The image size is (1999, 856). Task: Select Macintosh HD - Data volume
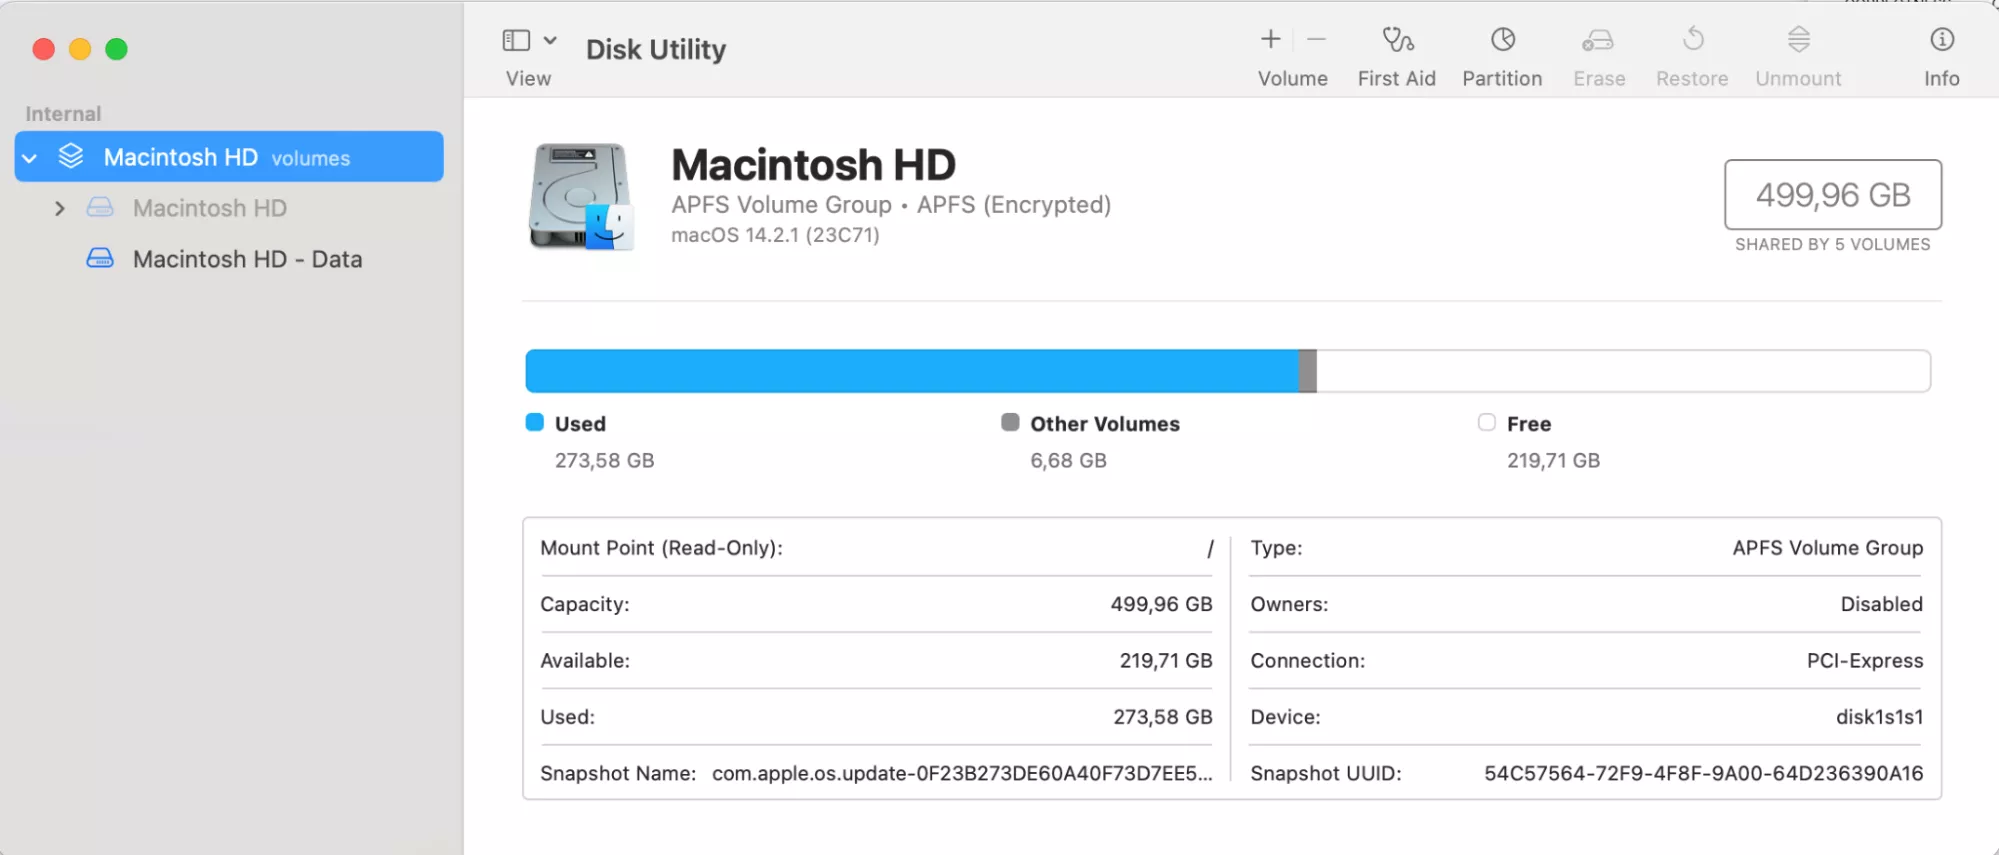(x=247, y=259)
